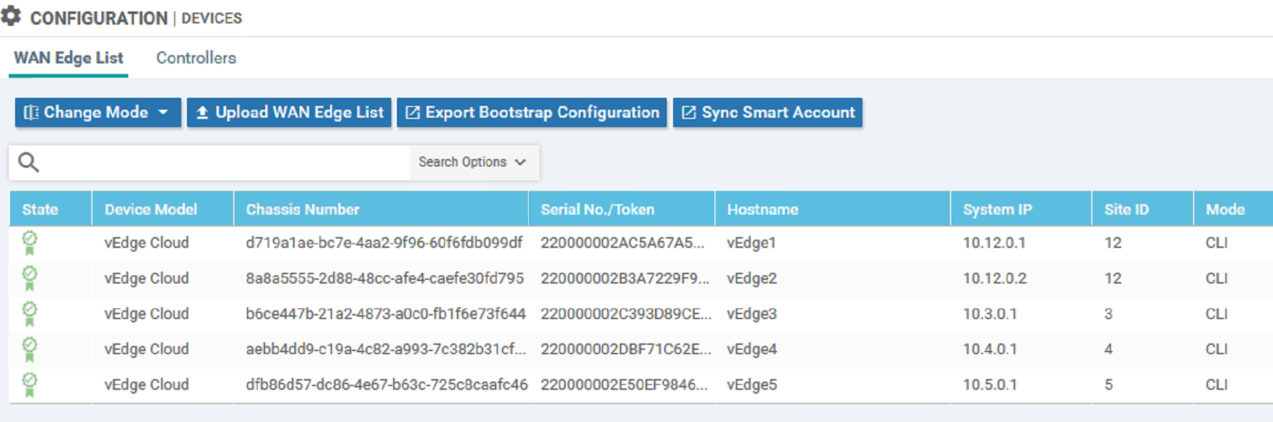The height and width of the screenshot is (422, 1273).
Task: Focus the device search input field
Action: click(x=225, y=162)
